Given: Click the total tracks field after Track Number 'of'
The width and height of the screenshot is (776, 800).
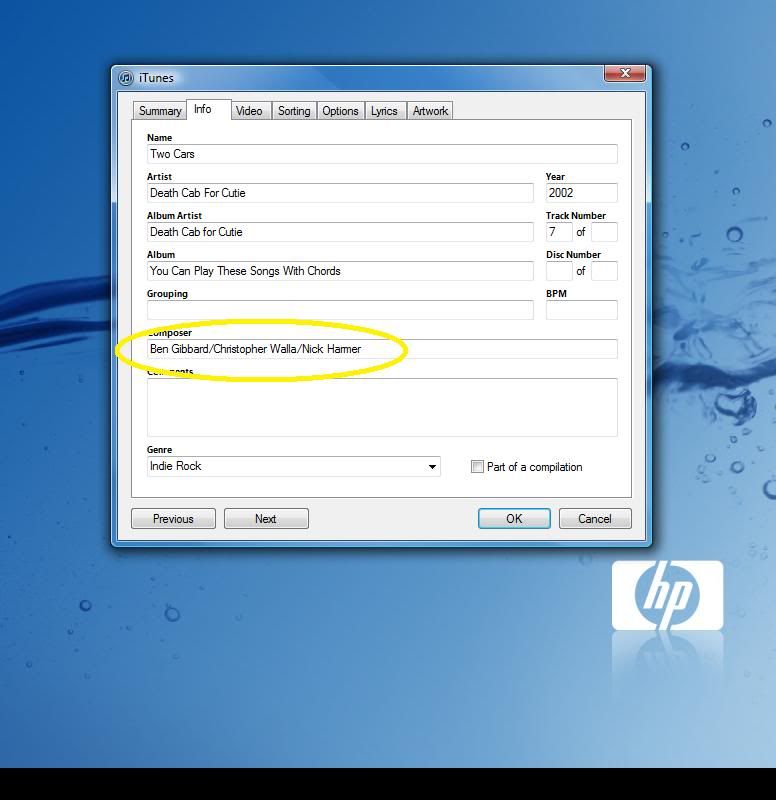Looking at the screenshot, I should pyautogui.click(x=605, y=232).
